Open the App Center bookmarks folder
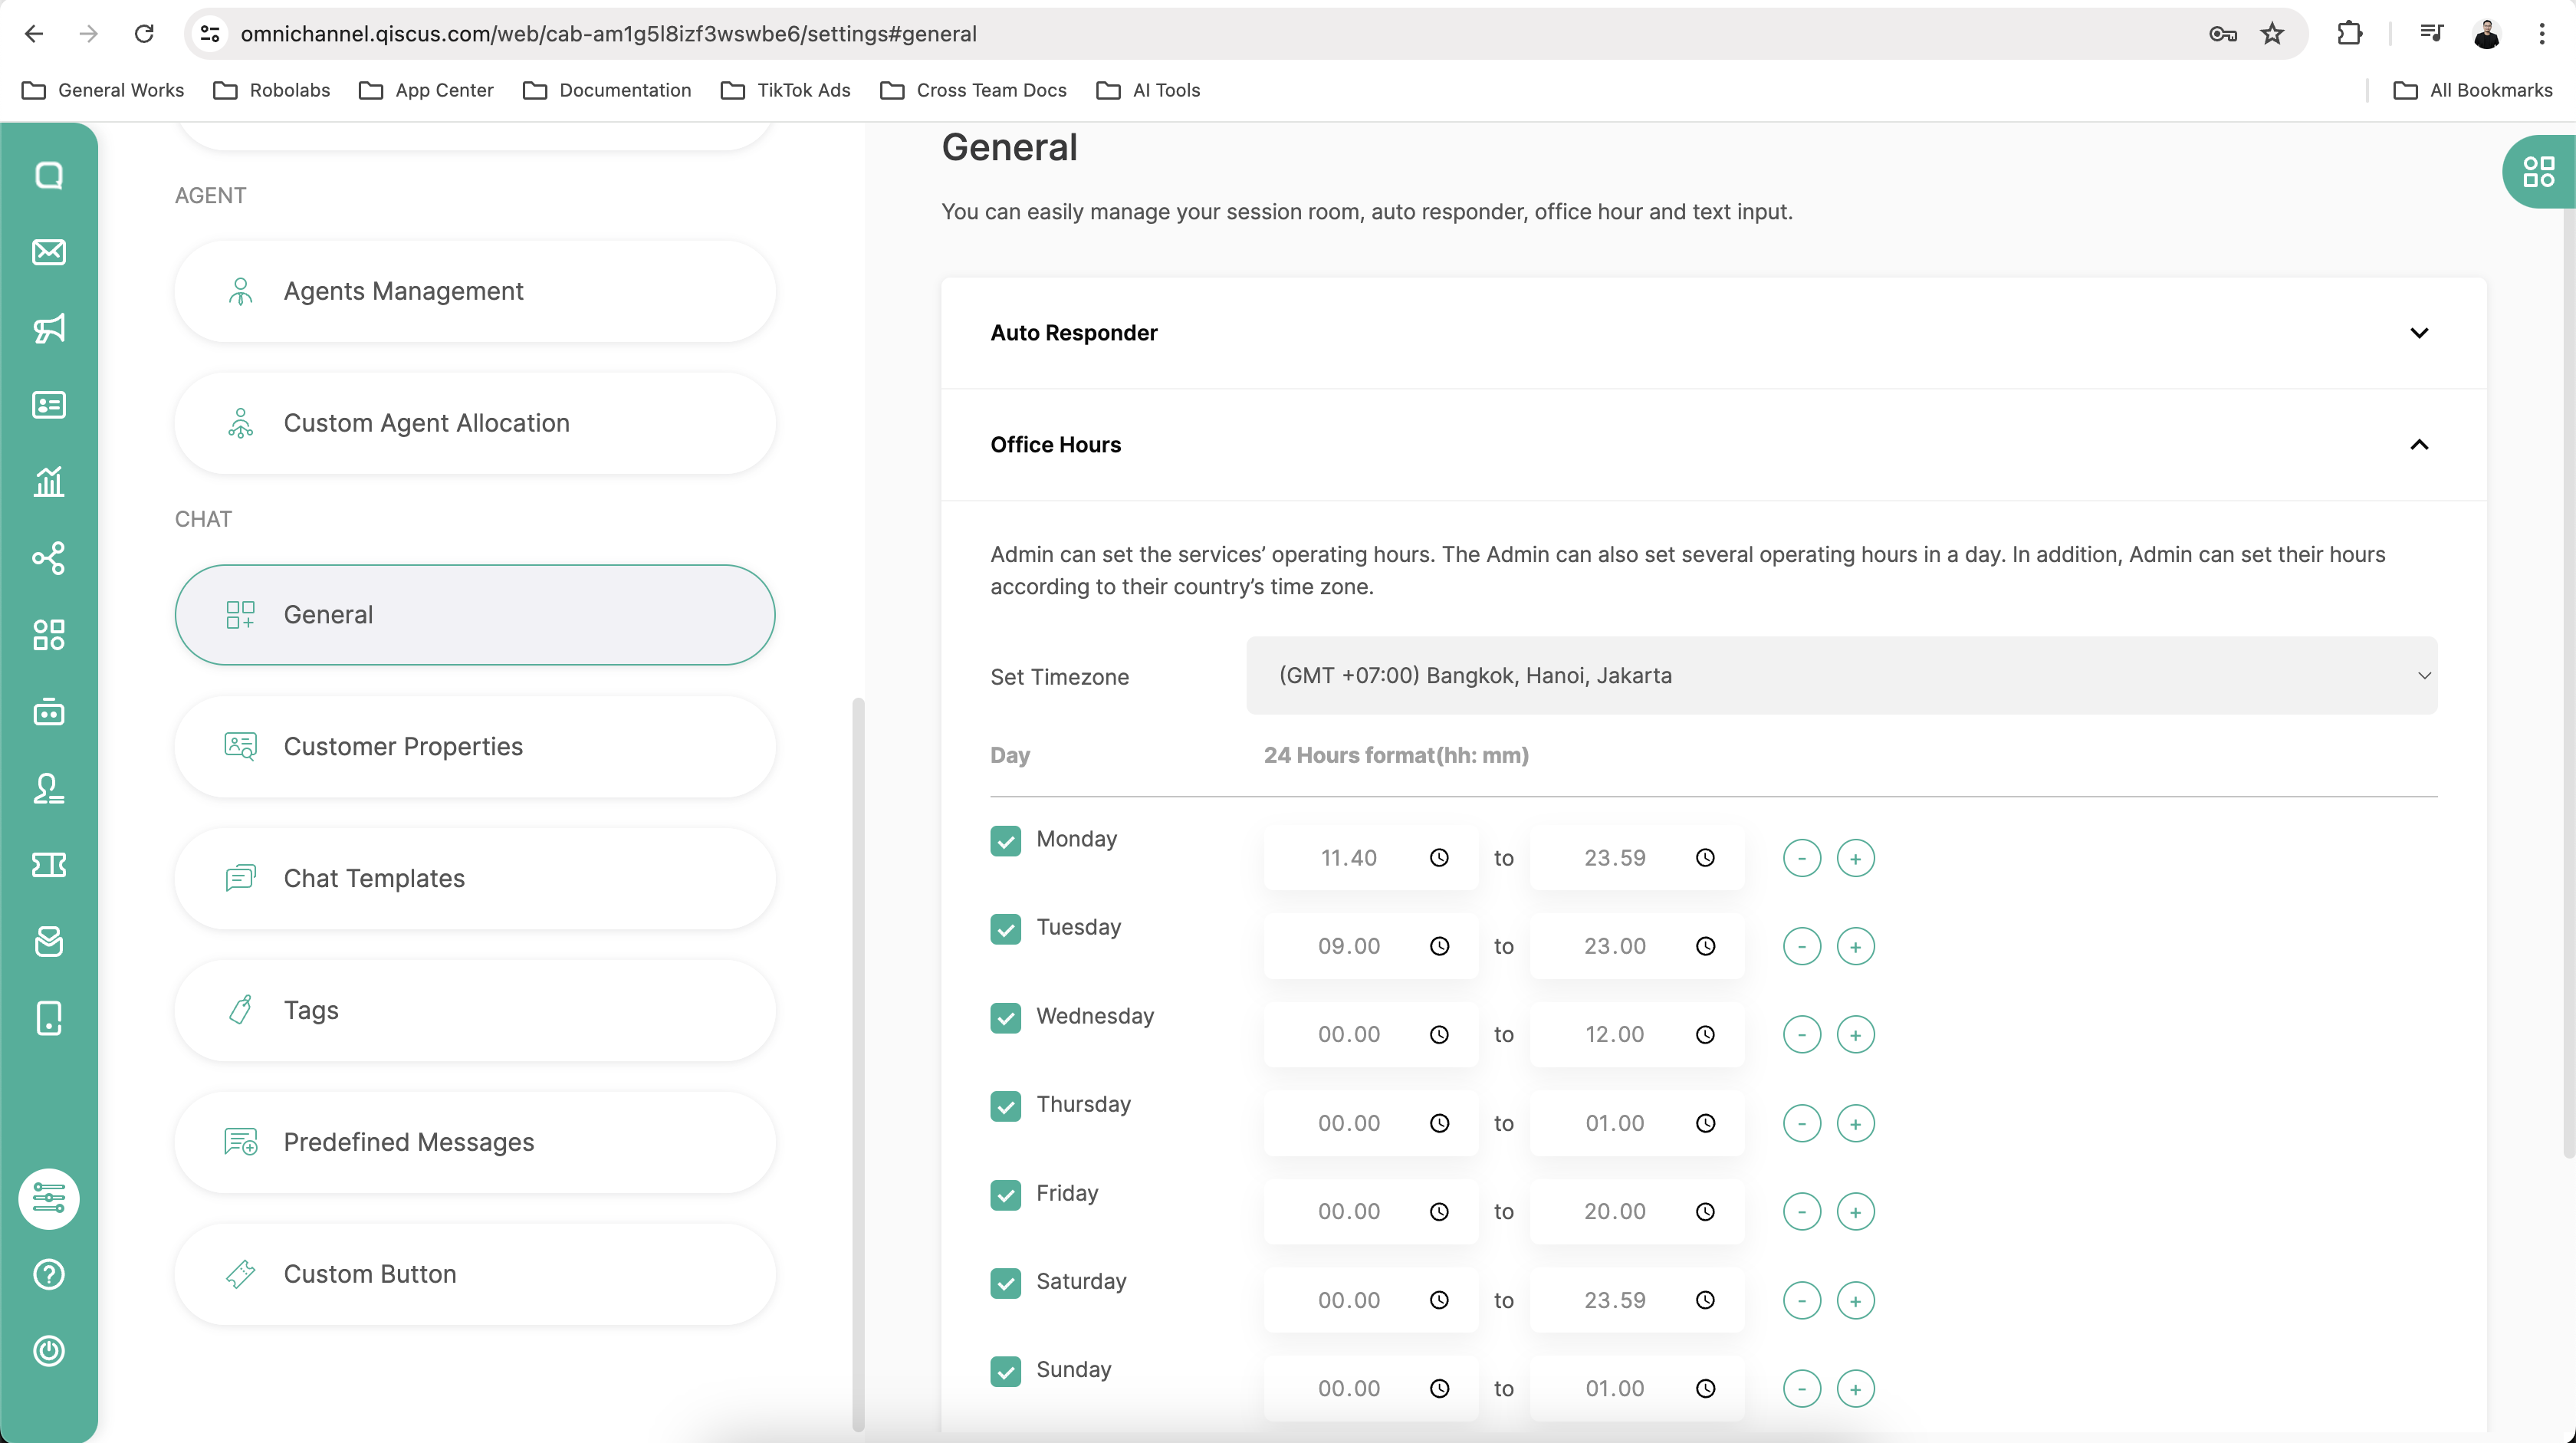Image resolution: width=2576 pixels, height=1443 pixels. (427, 90)
